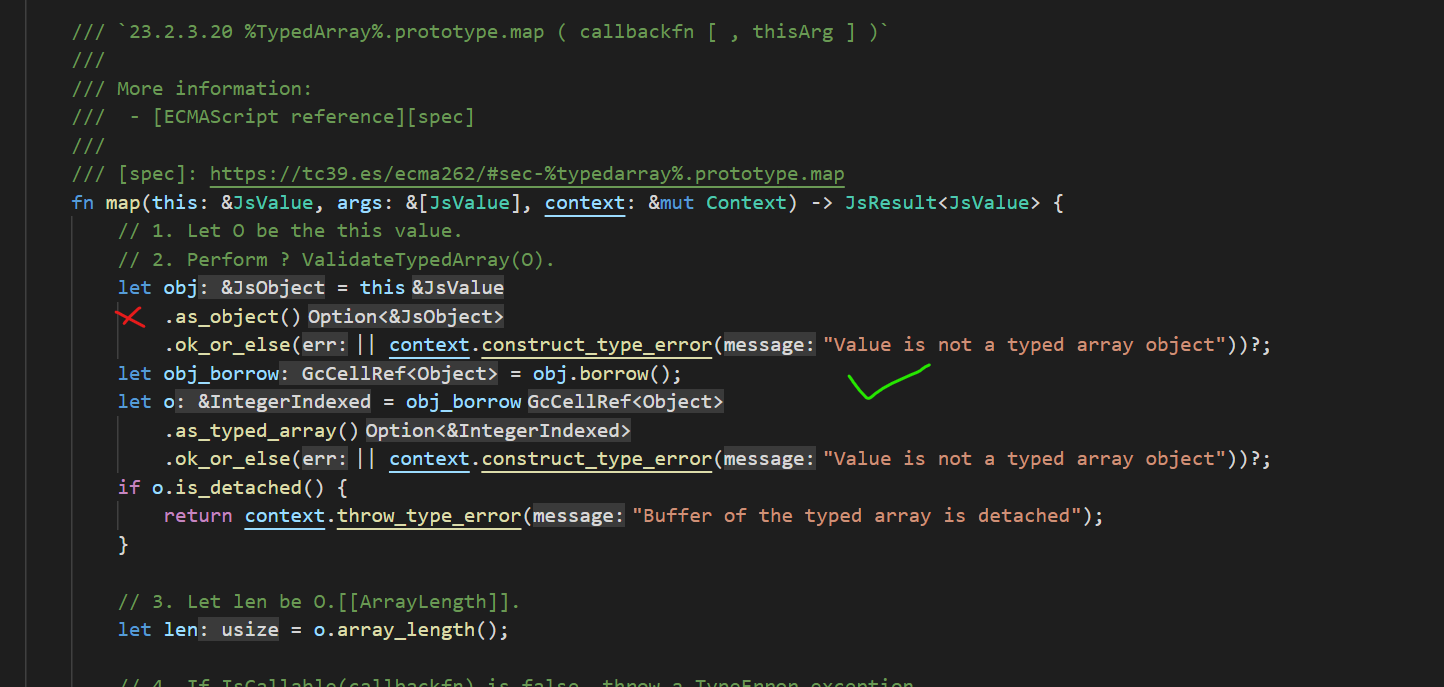This screenshot has height=687, width=1444.
Task: Click 'construct_type_error' on the line after .as_typed_array()
Action: click(x=596, y=459)
